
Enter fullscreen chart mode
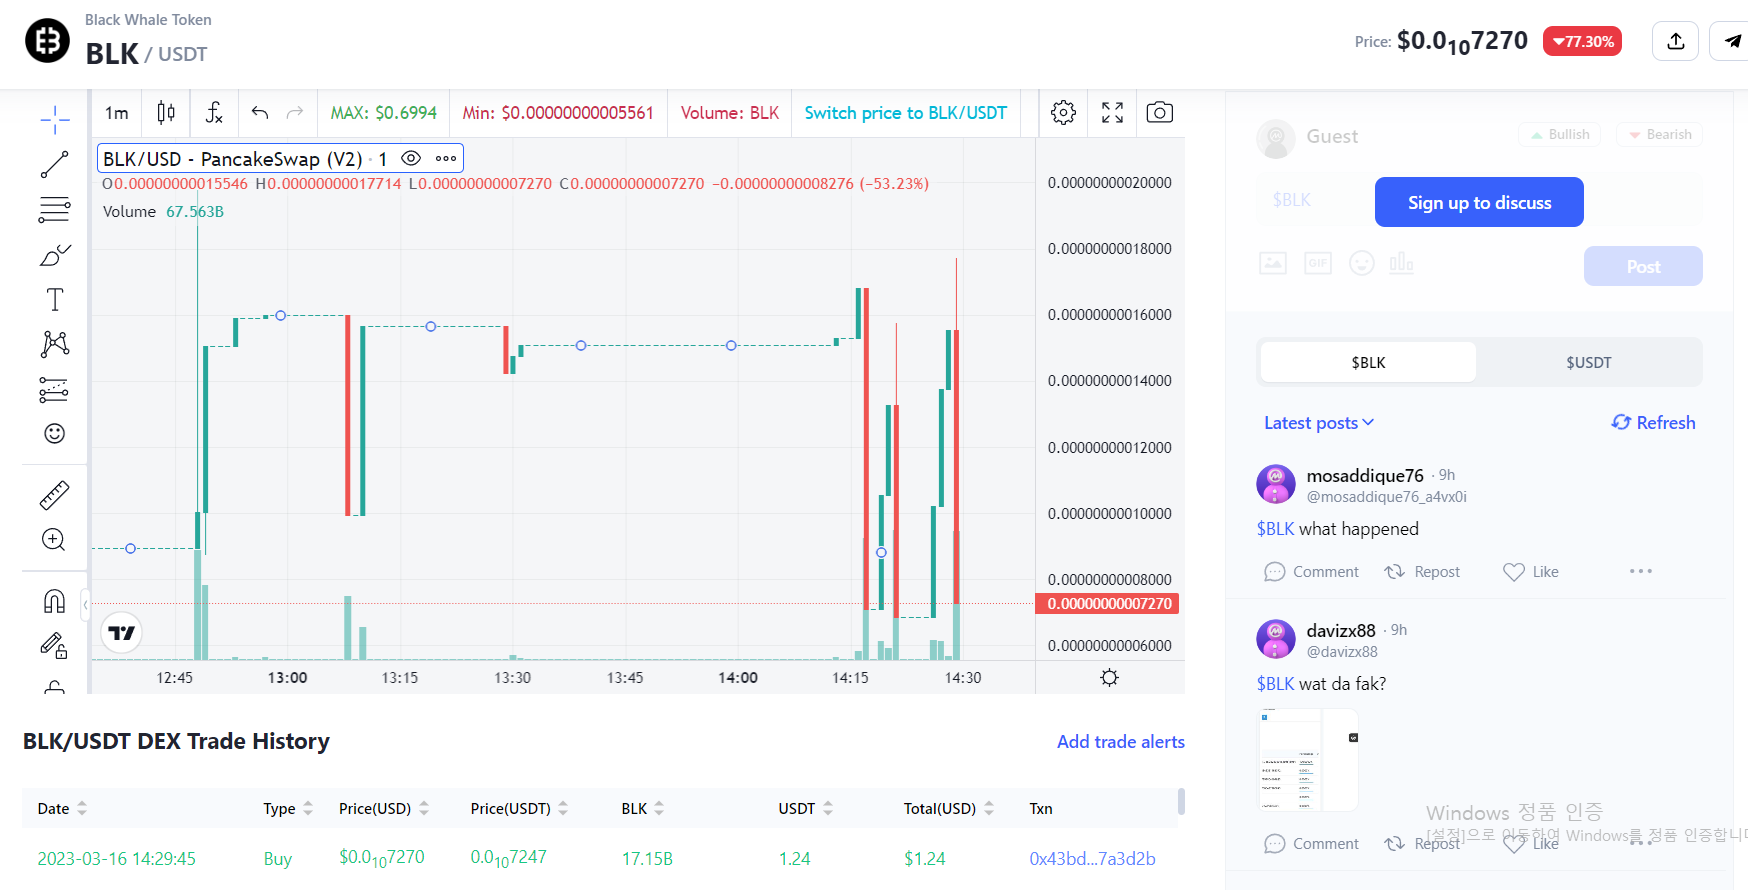[1112, 113]
